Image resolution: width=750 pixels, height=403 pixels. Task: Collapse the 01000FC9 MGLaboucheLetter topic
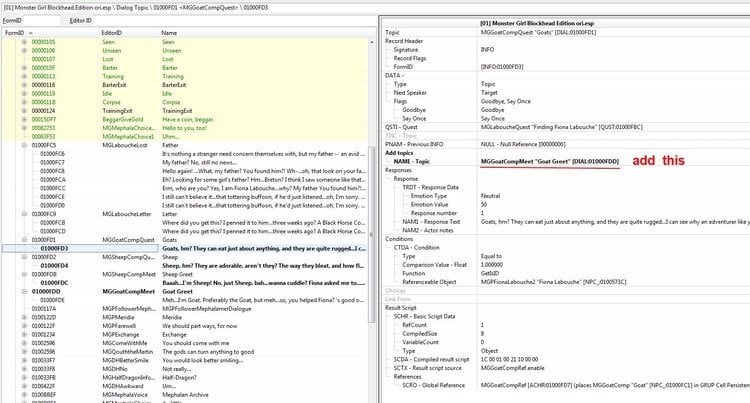coord(24,214)
